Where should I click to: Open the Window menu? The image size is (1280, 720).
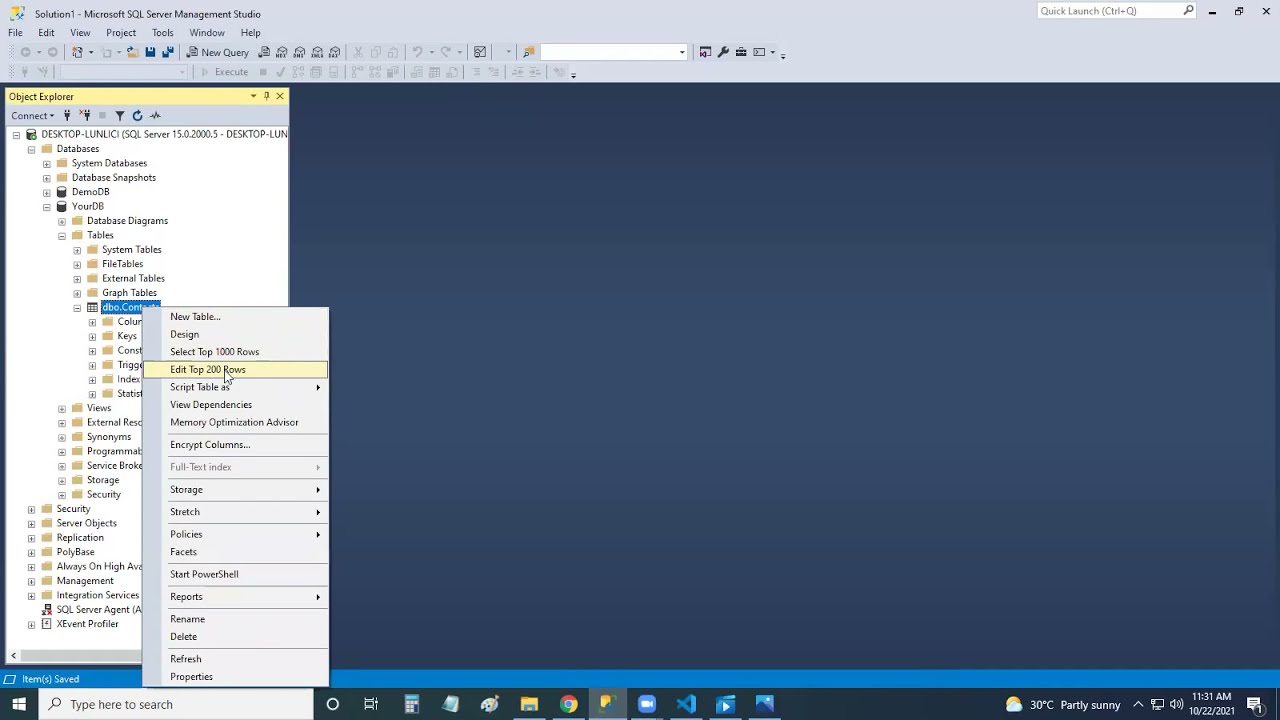tap(207, 32)
